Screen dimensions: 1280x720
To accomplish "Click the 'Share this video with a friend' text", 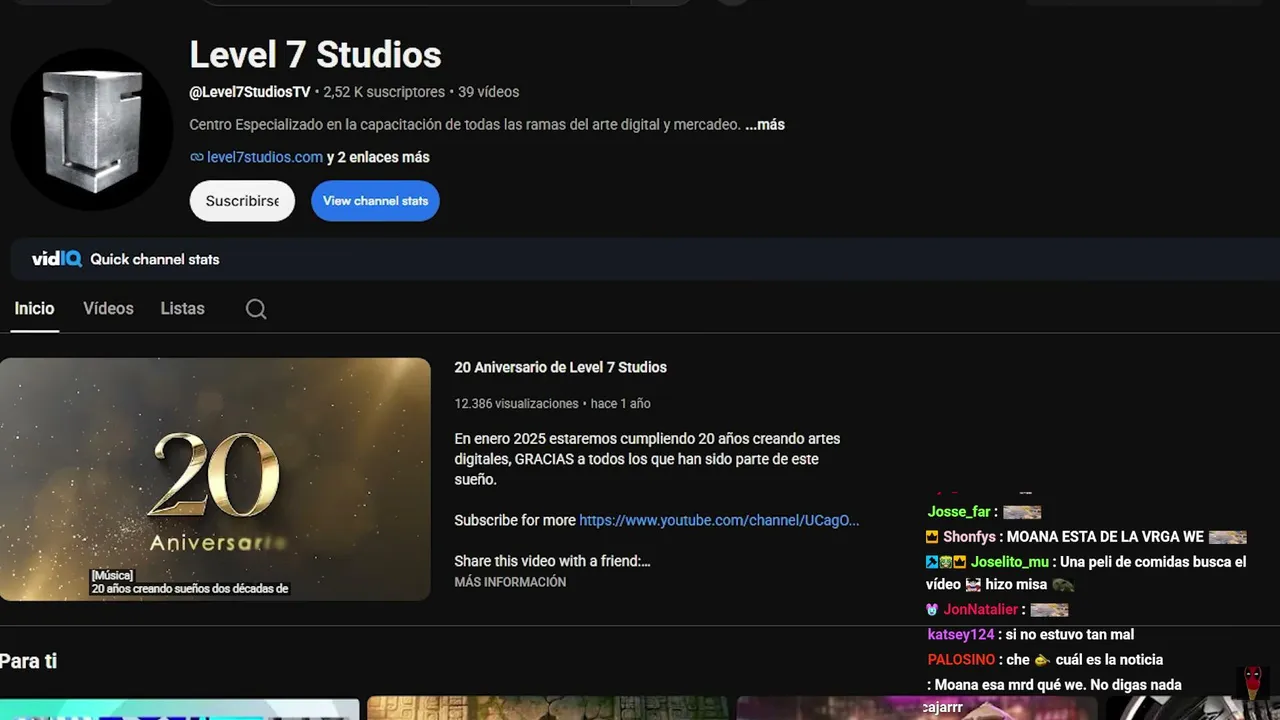I will [x=552, y=561].
